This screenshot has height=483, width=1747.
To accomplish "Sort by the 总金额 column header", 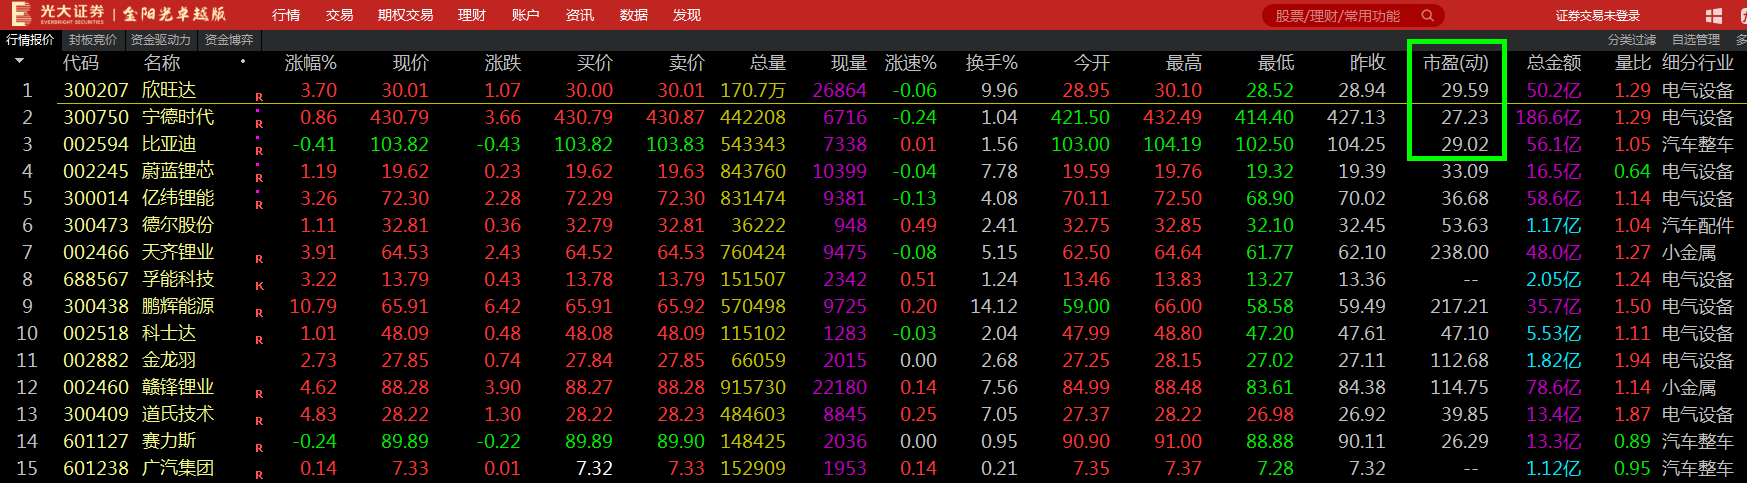I will (x=1554, y=63).
